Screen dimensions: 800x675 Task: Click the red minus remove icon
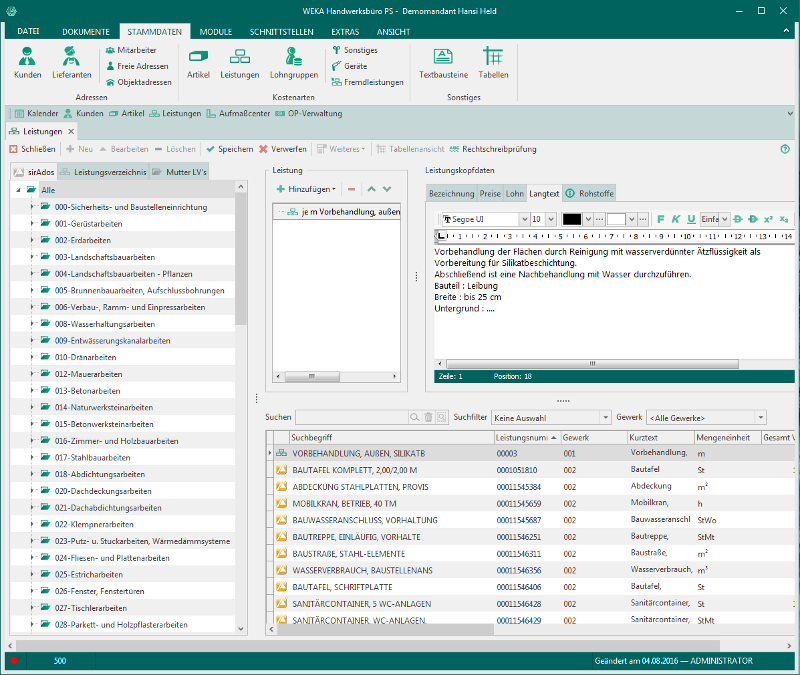pyautogui.click(x=351, y=189)
